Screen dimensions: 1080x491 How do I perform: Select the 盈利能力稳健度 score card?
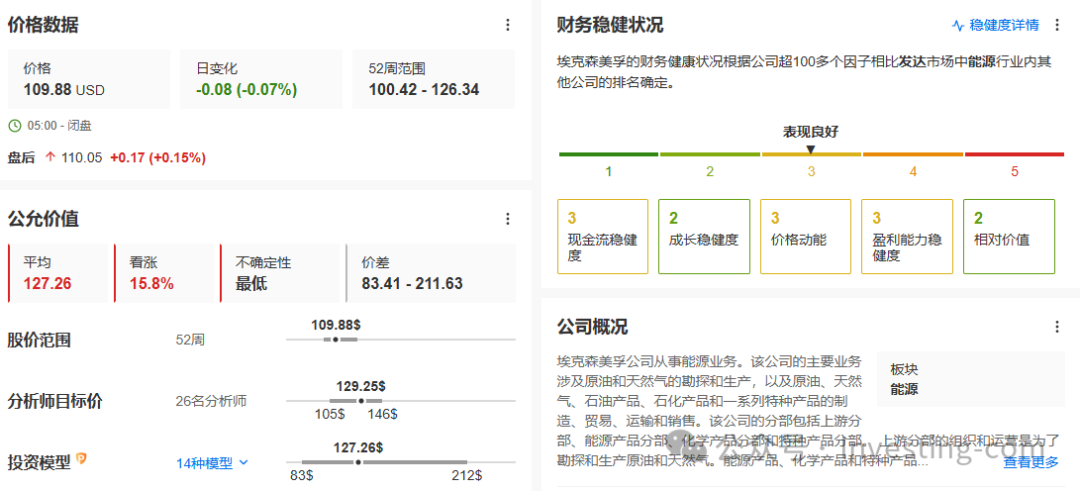[x=907, y=236]
